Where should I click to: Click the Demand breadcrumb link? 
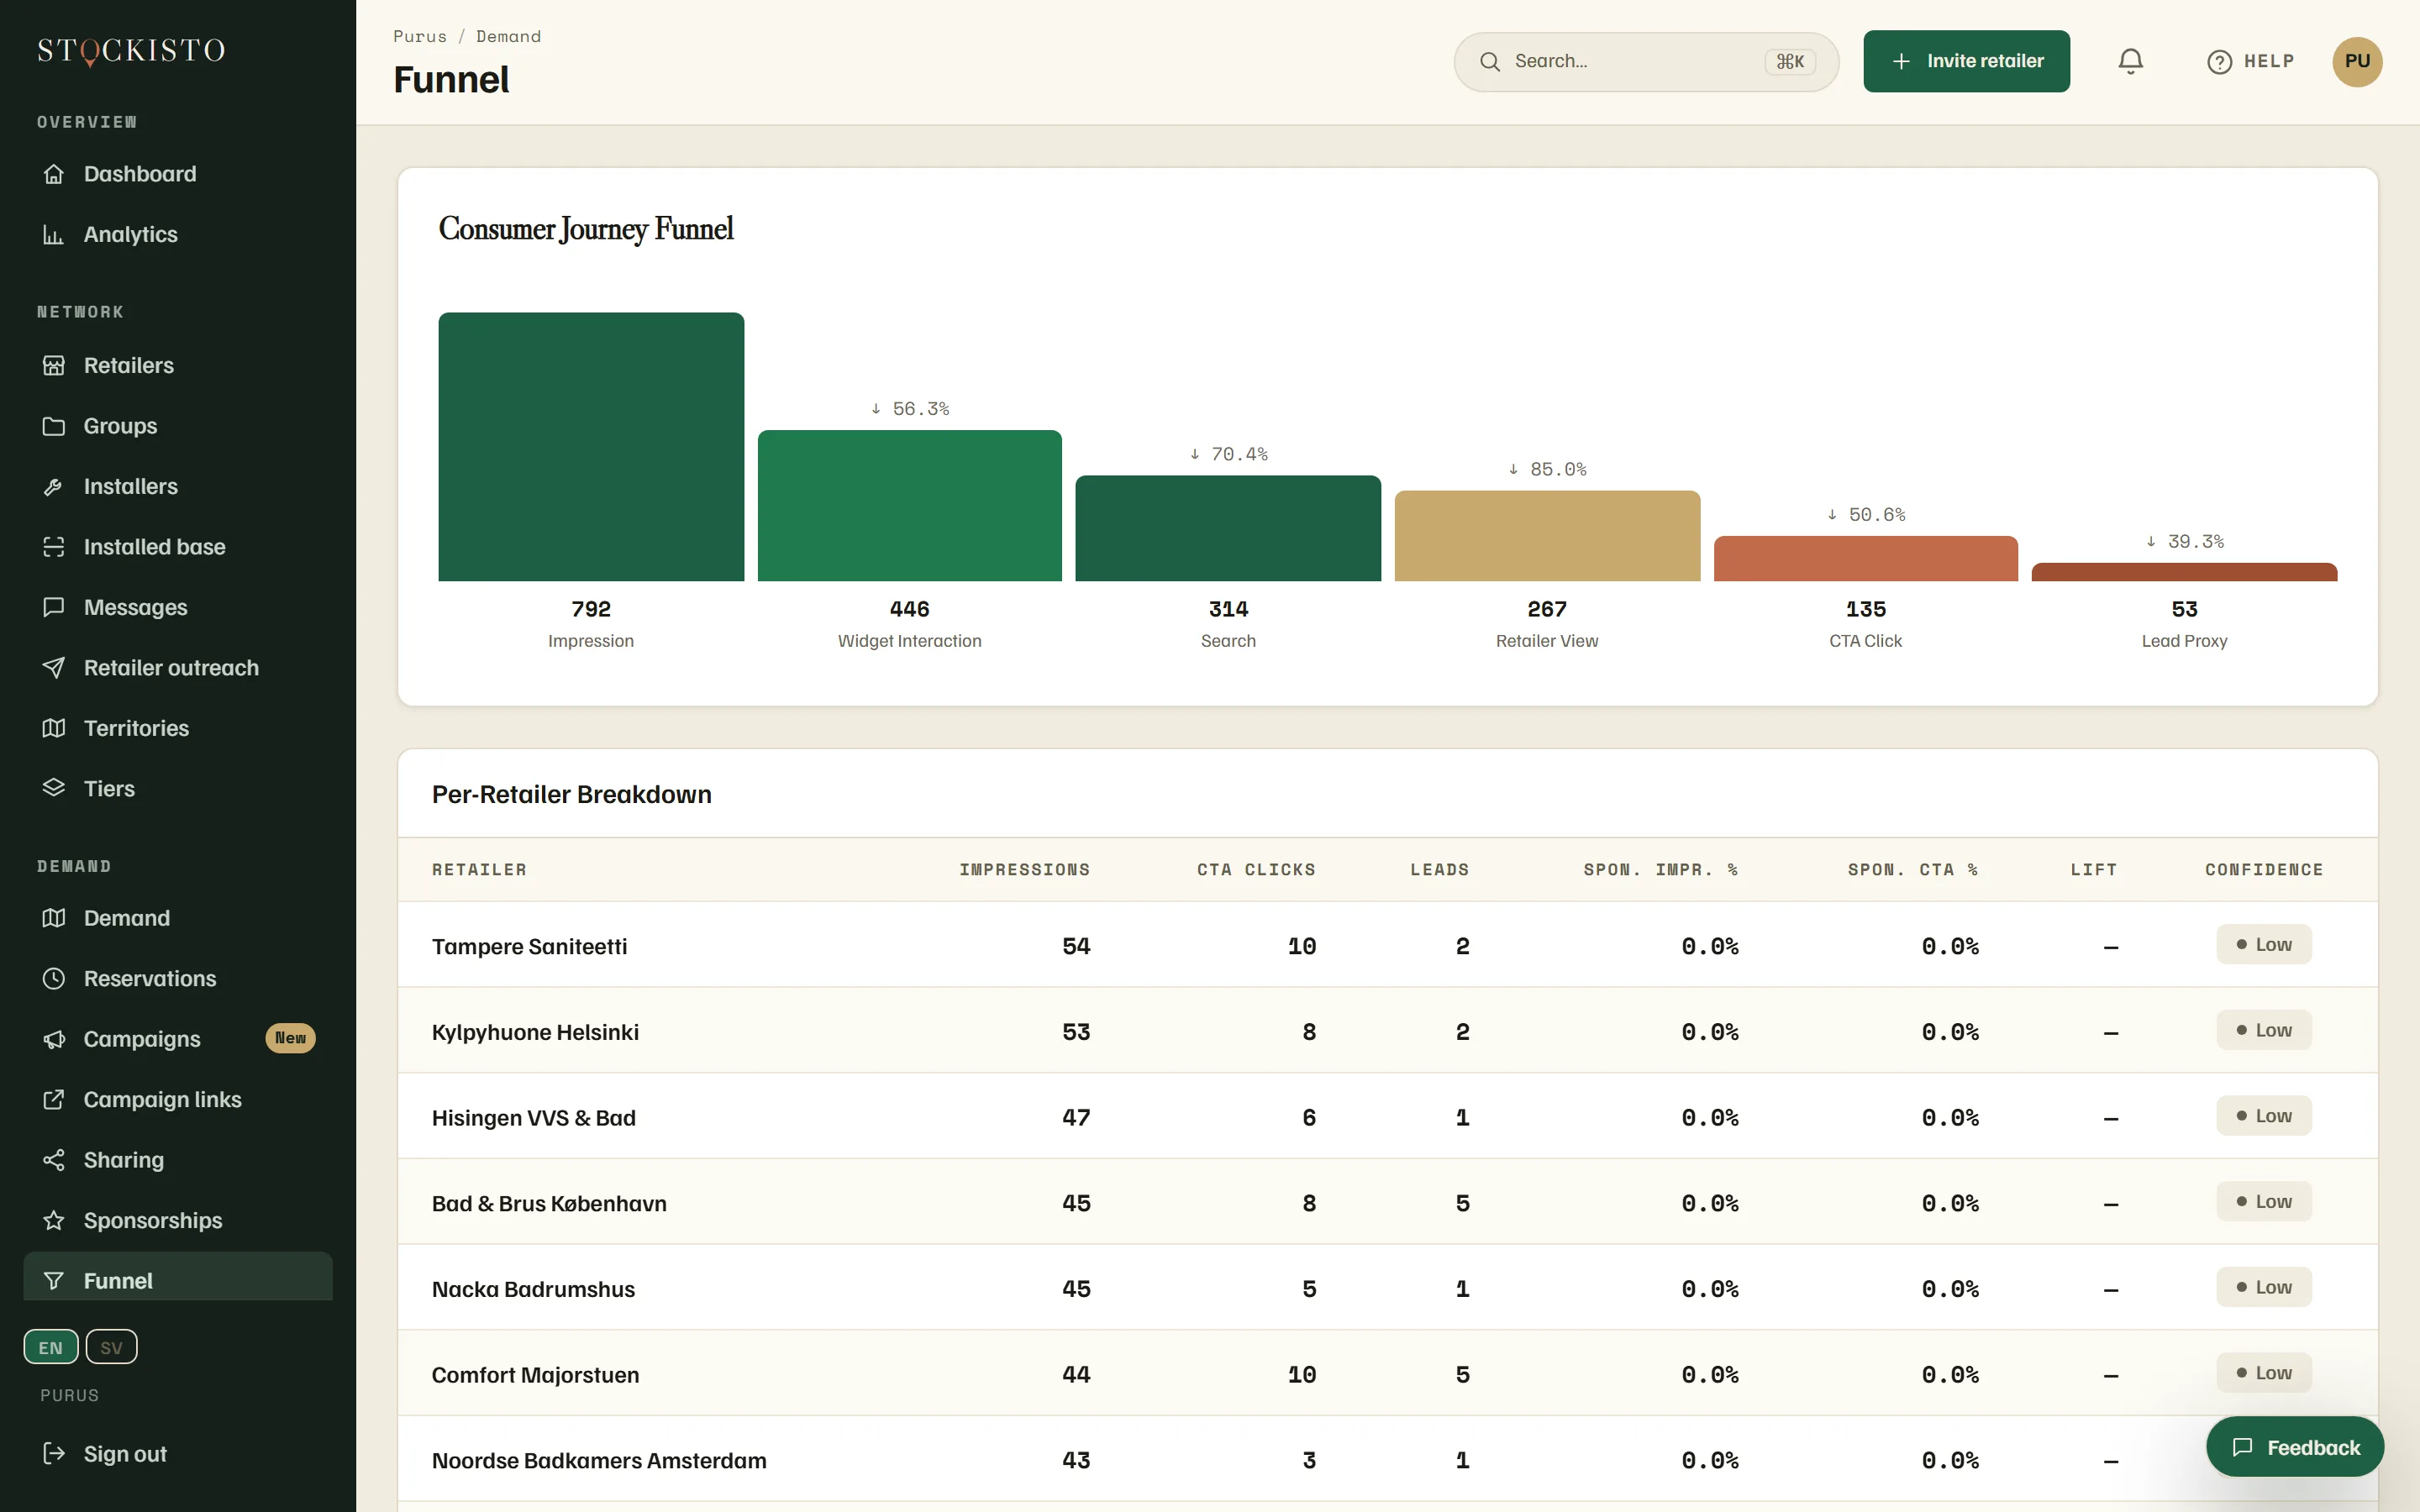(x=508, y=36)
